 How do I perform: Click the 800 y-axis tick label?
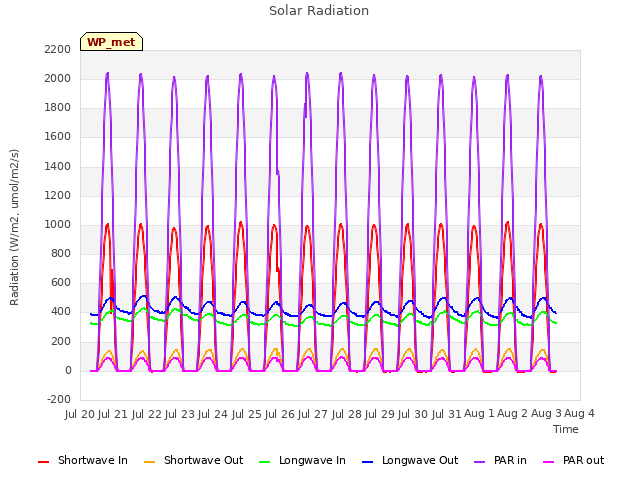61,254
